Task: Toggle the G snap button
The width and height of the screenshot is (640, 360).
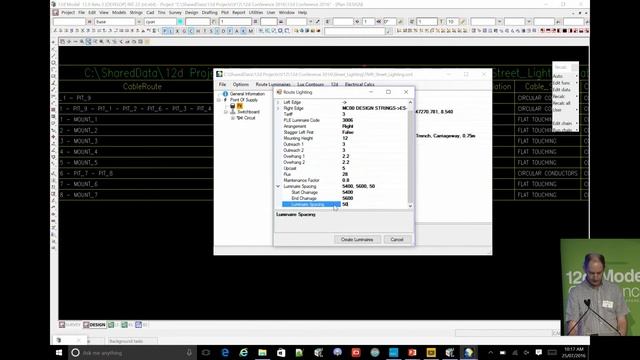Action: [184, 31]
